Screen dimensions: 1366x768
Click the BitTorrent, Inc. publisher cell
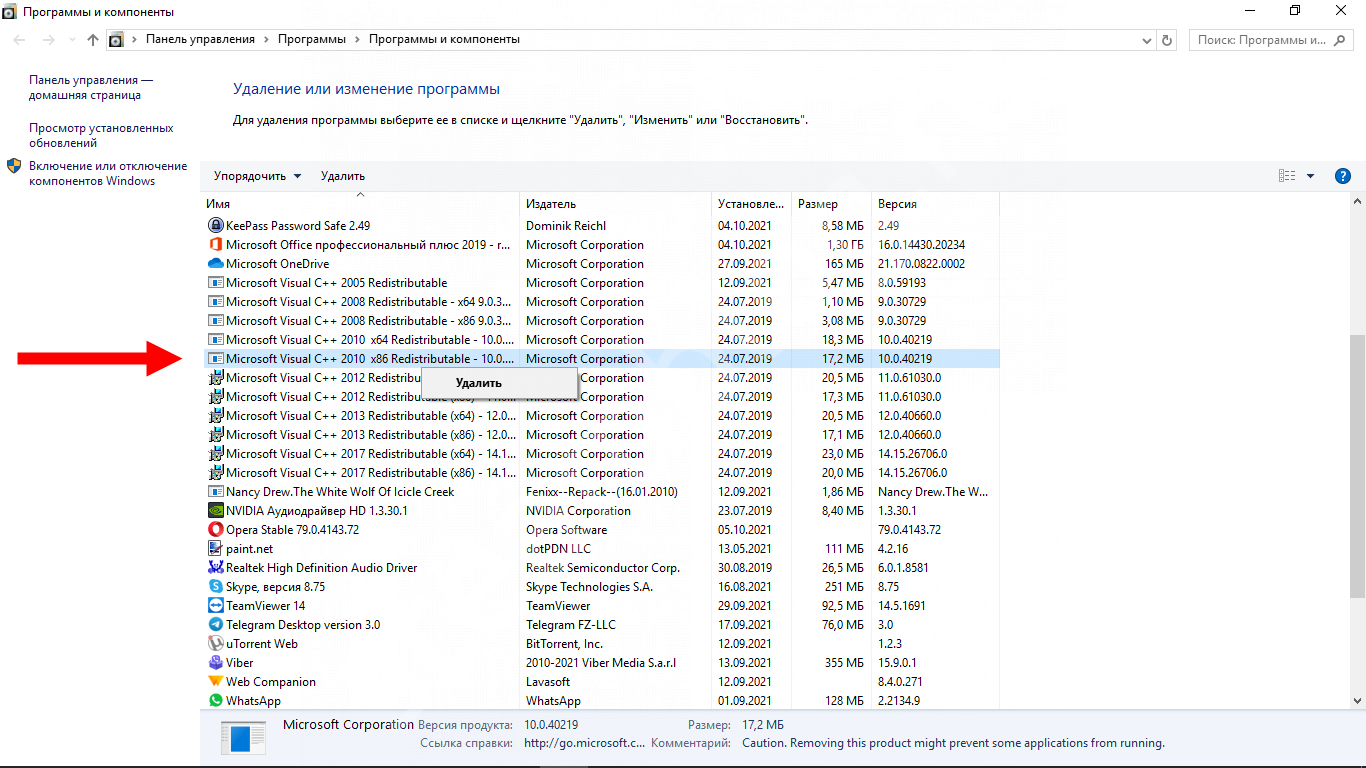[x=565, y=644]
